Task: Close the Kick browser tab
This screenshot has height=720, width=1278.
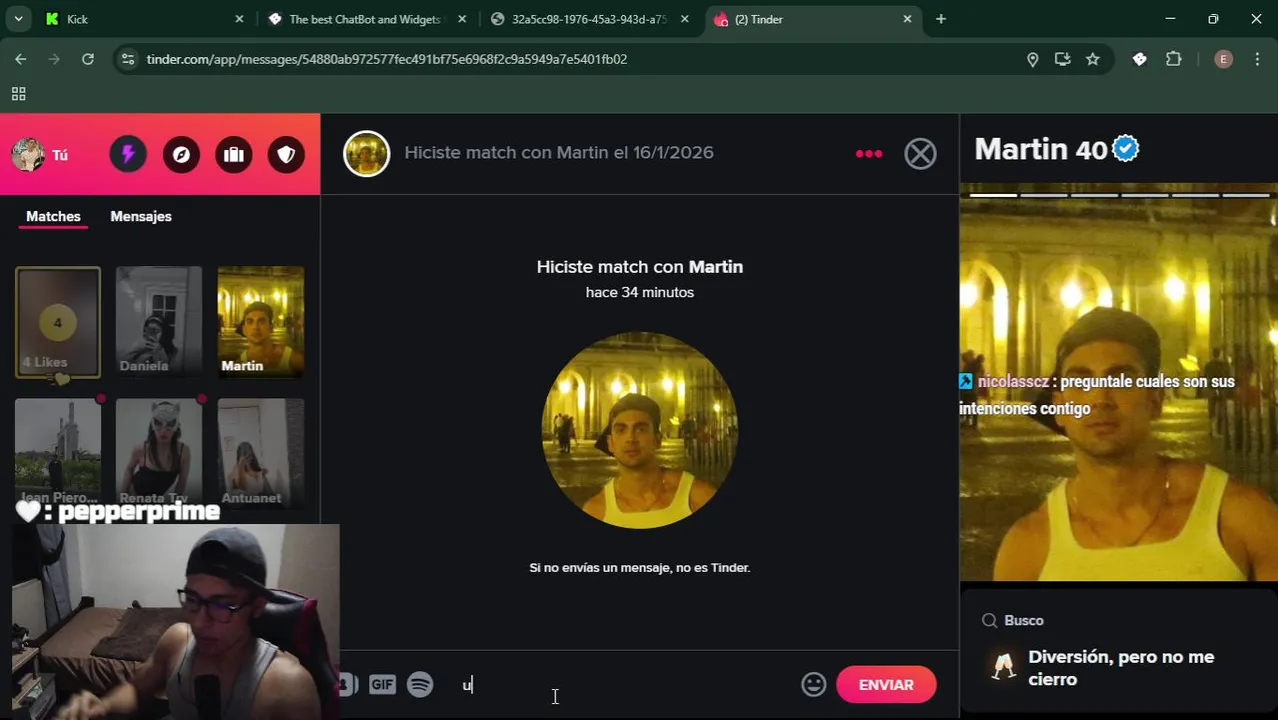Action: 239,19
